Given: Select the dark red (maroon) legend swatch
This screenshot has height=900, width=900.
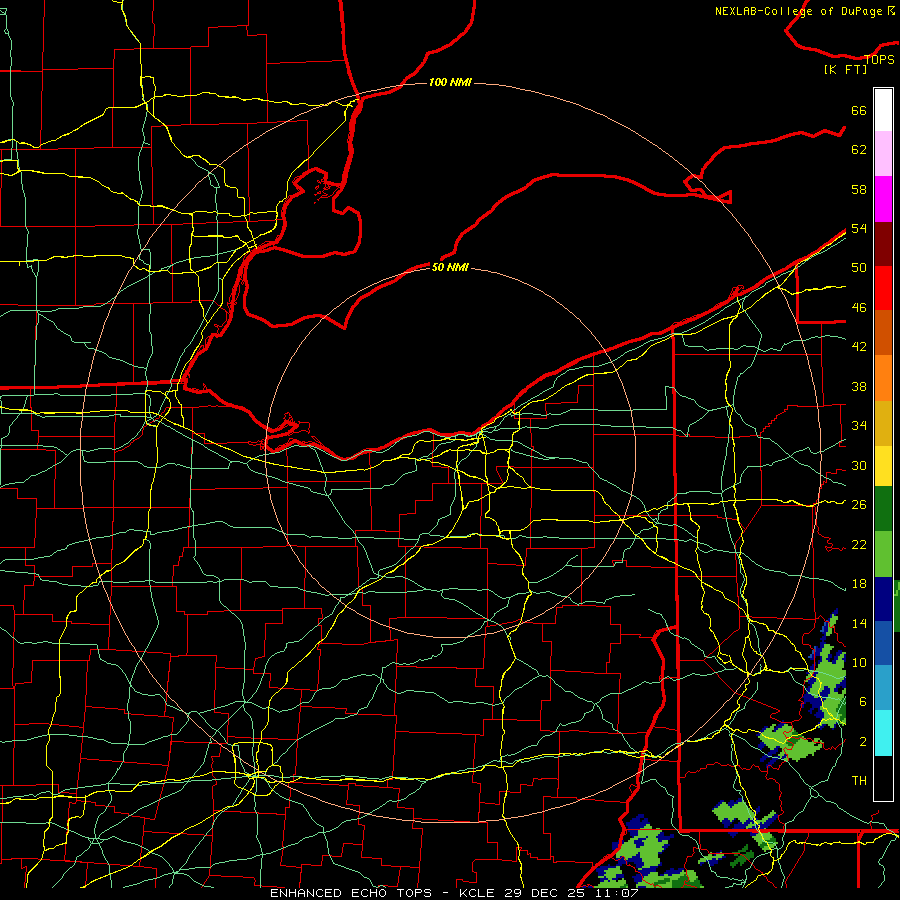Looking at the screenshot, I should pos(883,244).
